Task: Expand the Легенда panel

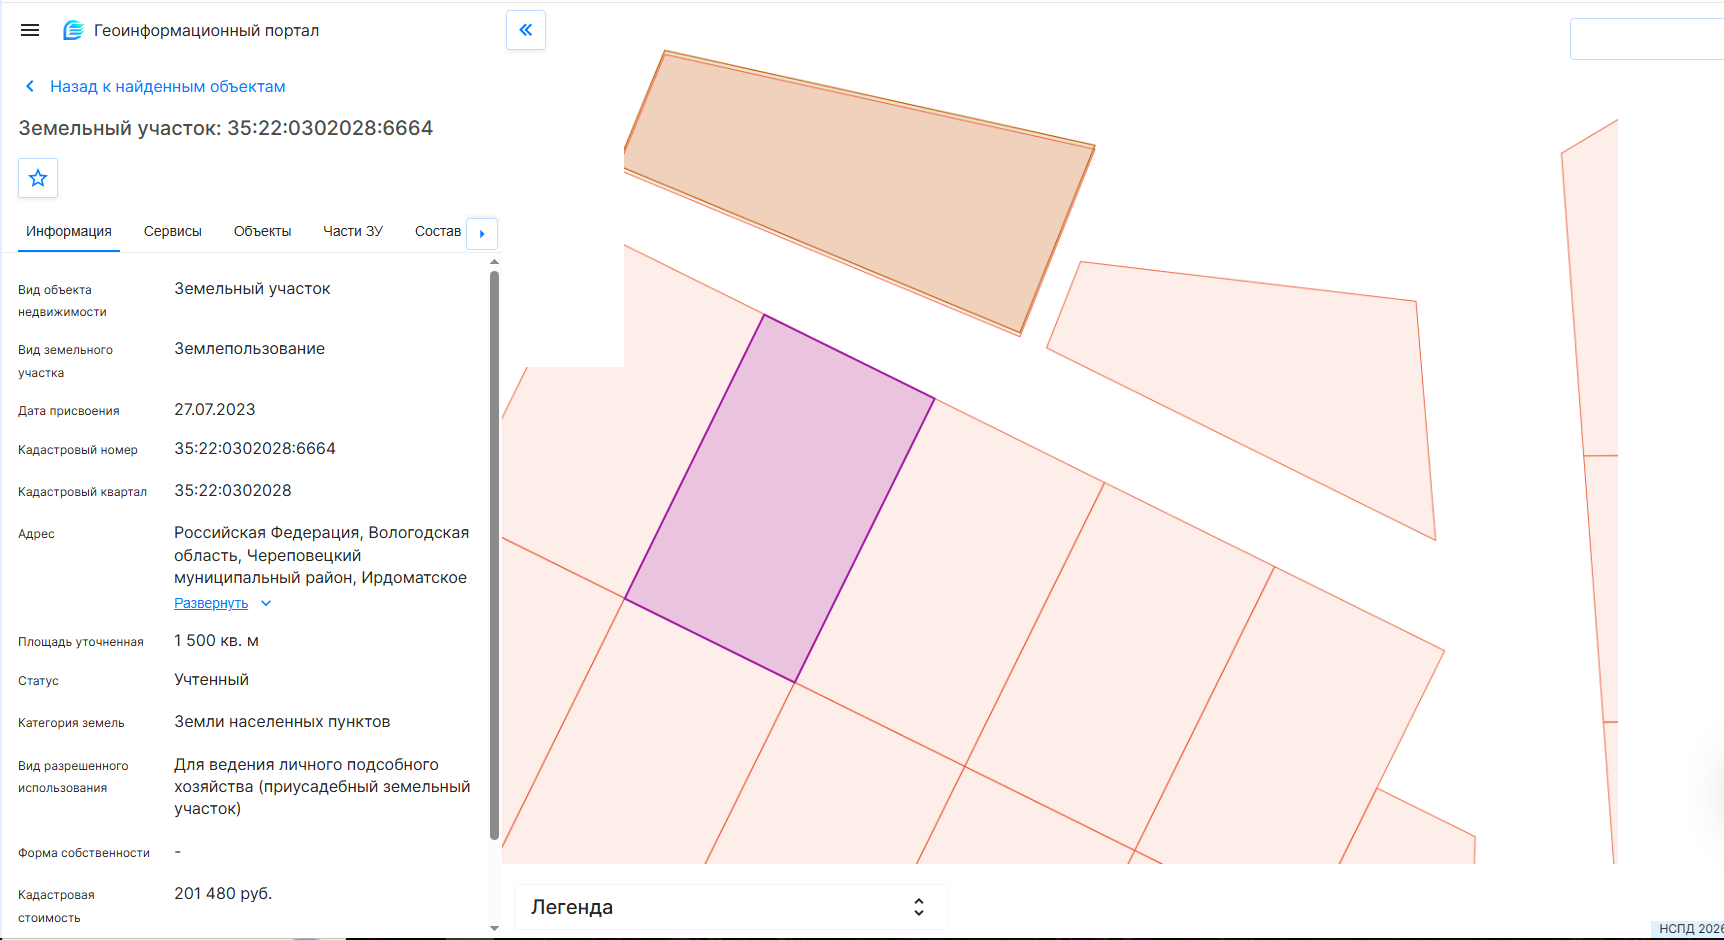Action: (730, 907)
